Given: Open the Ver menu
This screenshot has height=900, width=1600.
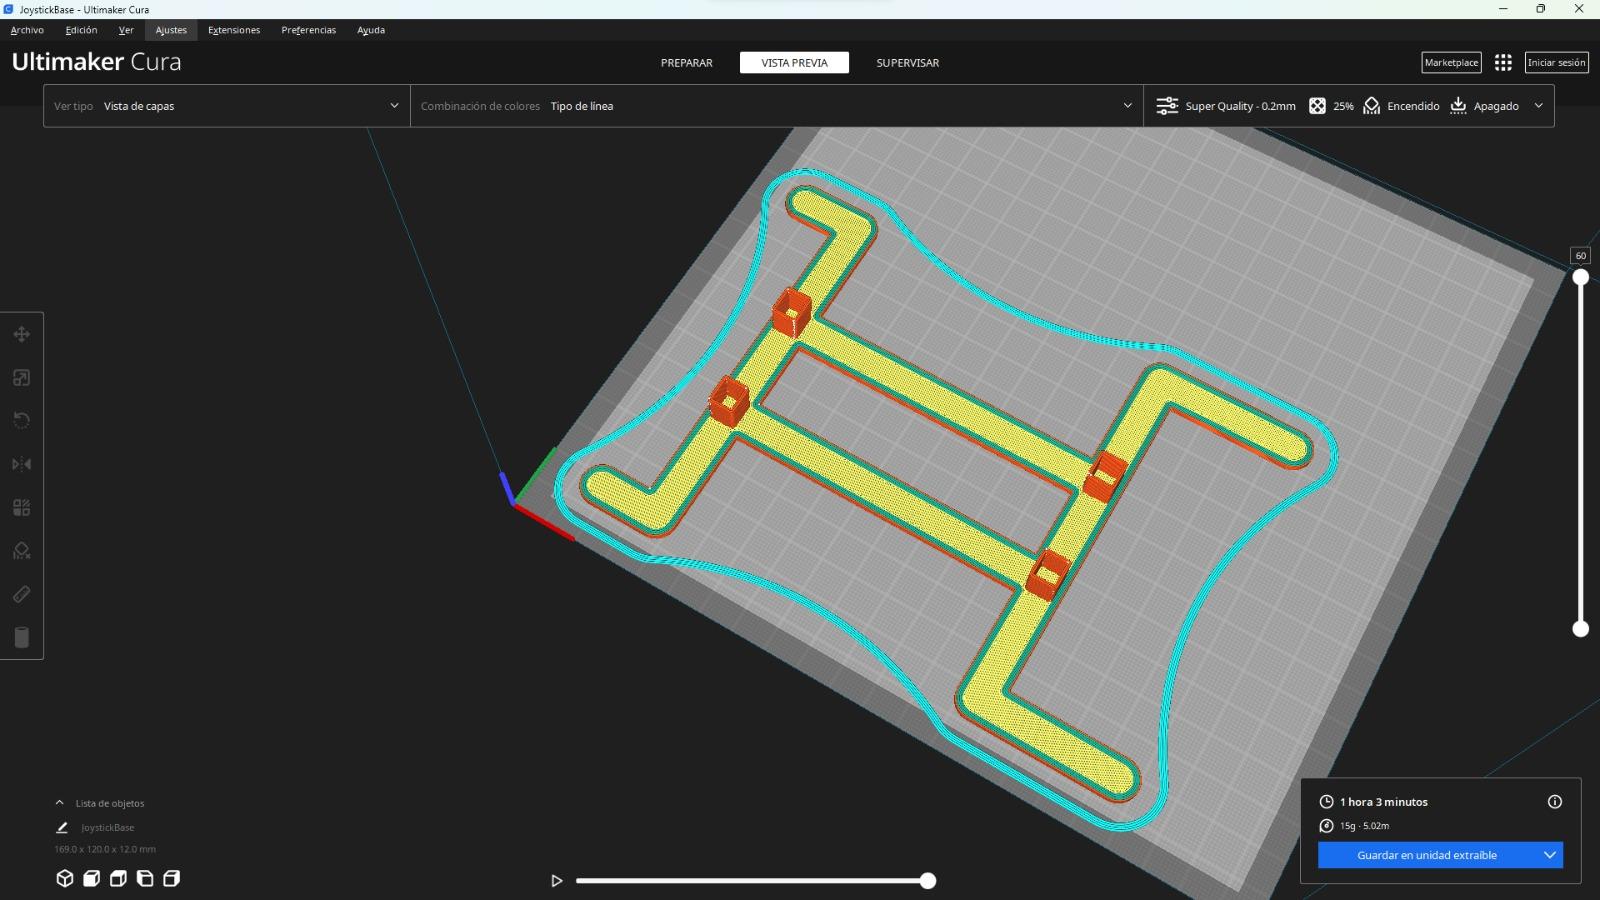Looking at the screenshot, I should (x=126, y=30).
